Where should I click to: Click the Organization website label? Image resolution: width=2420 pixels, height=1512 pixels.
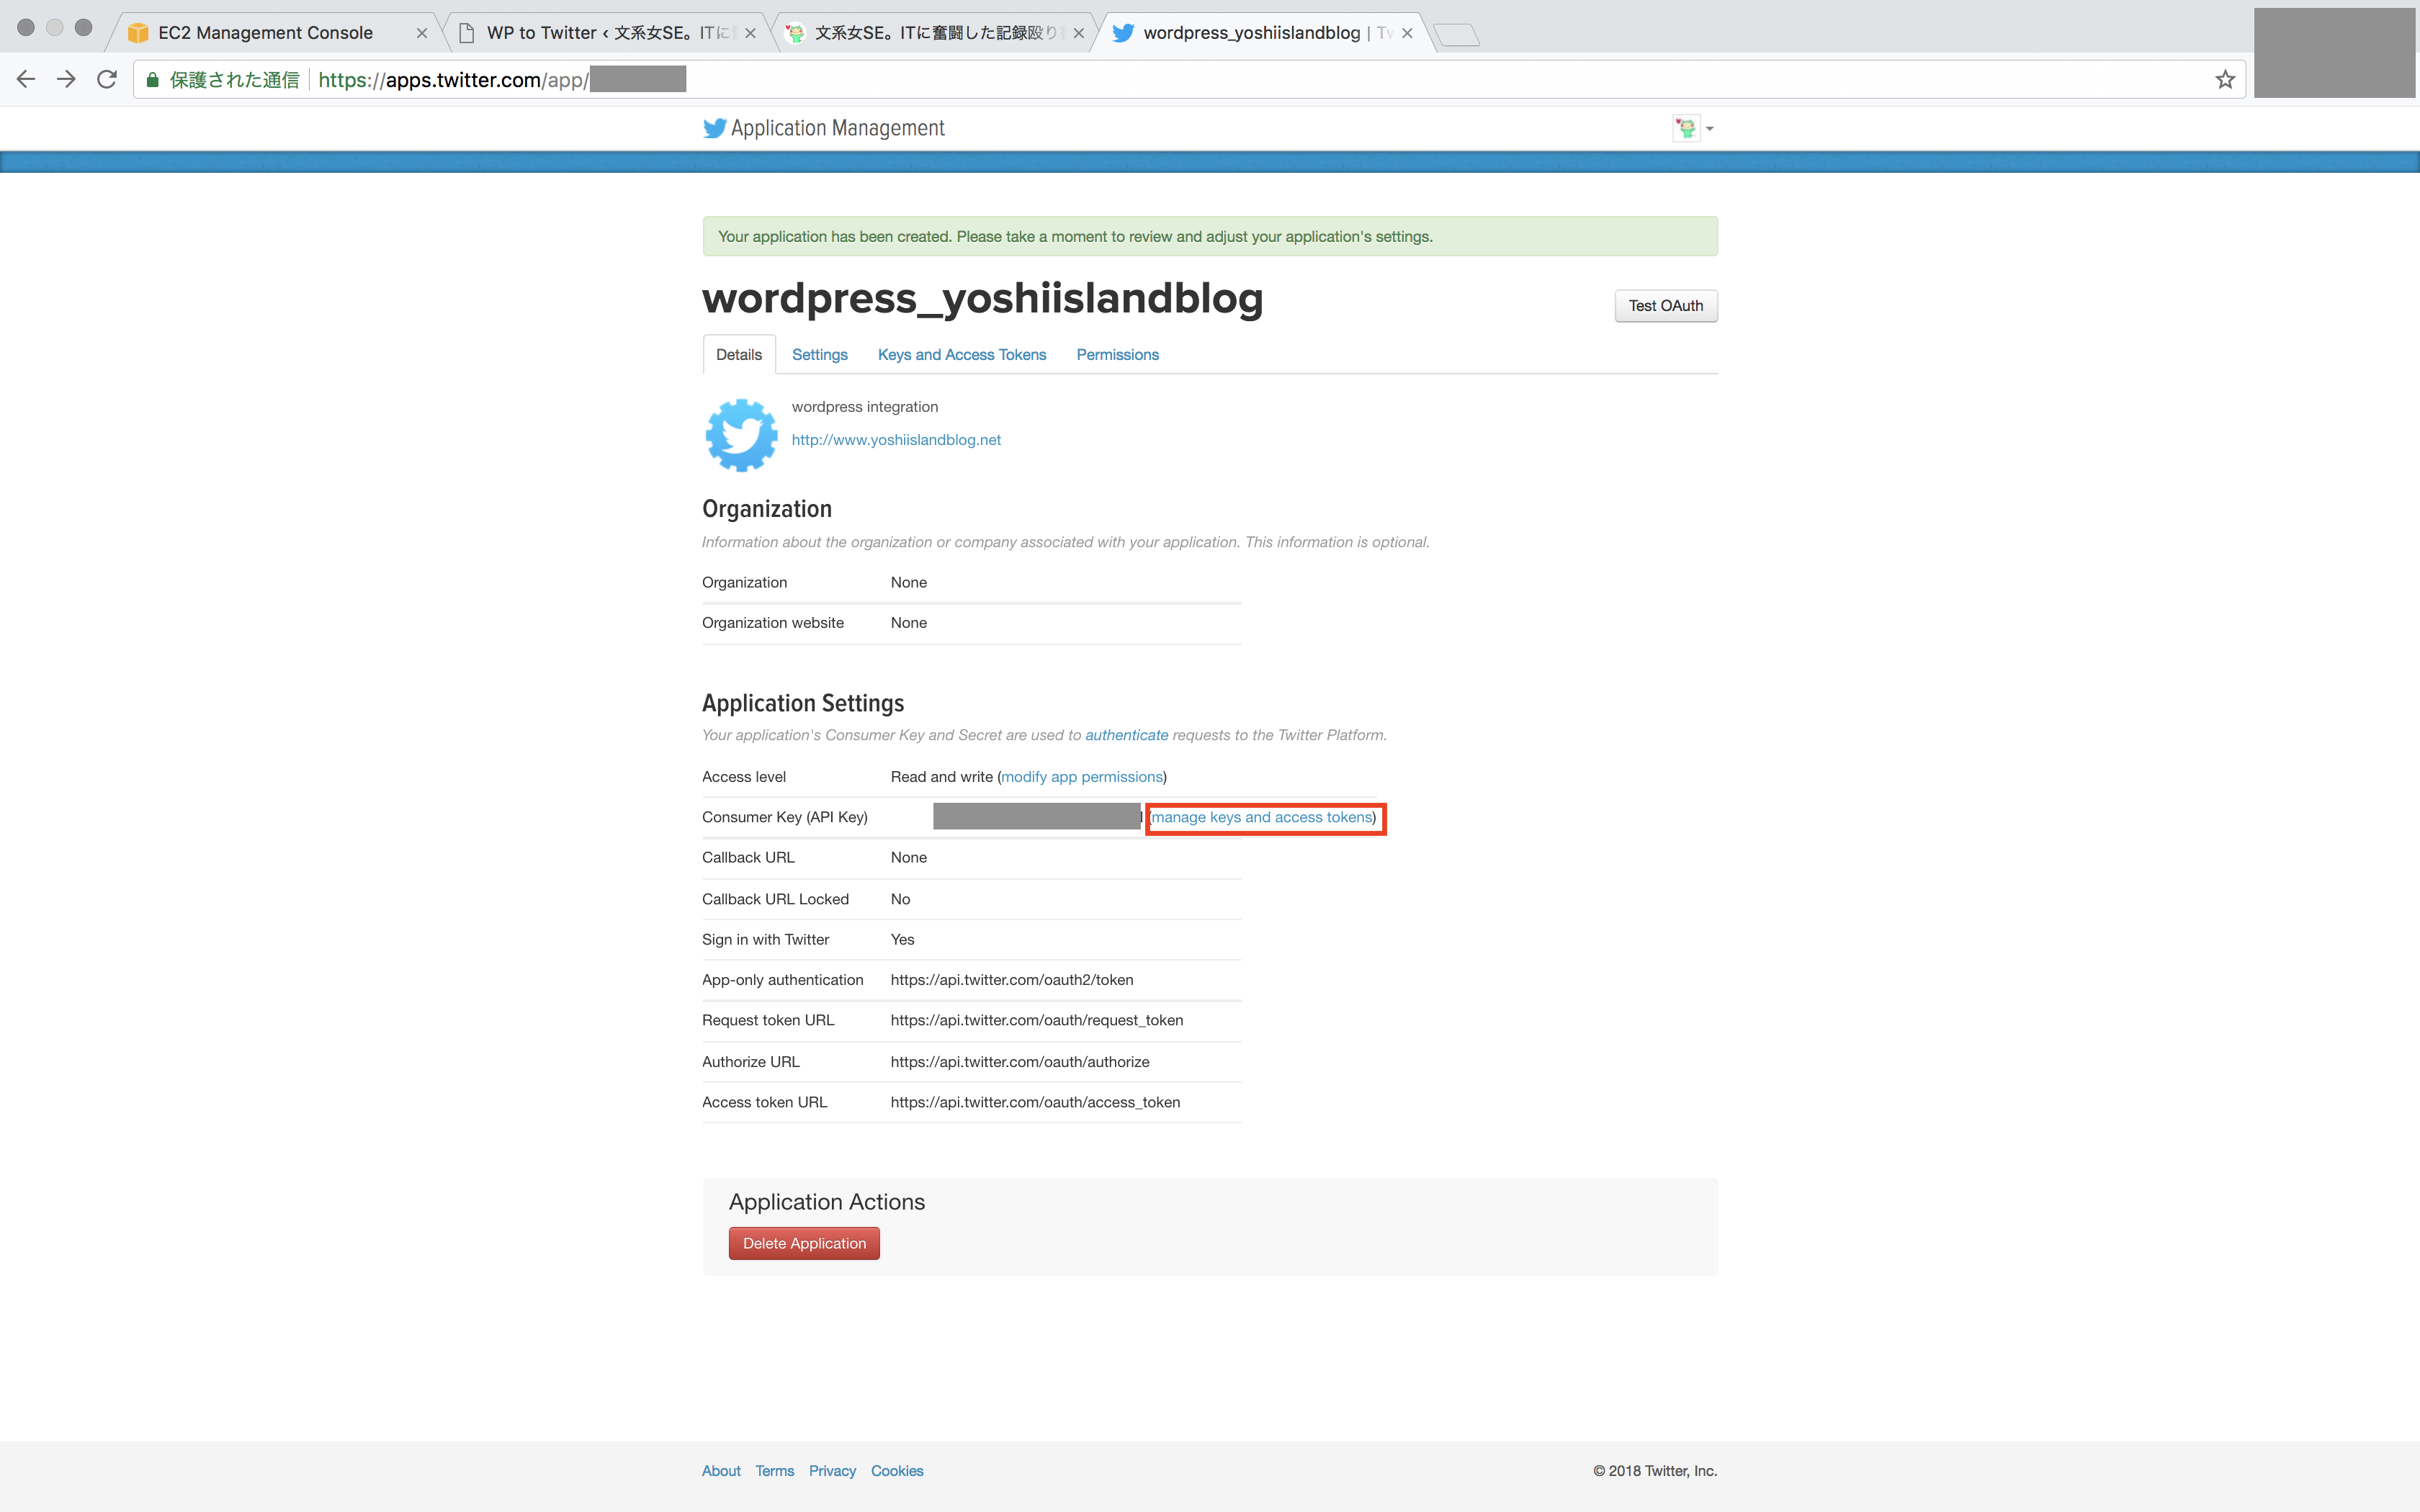click(773, 623)
